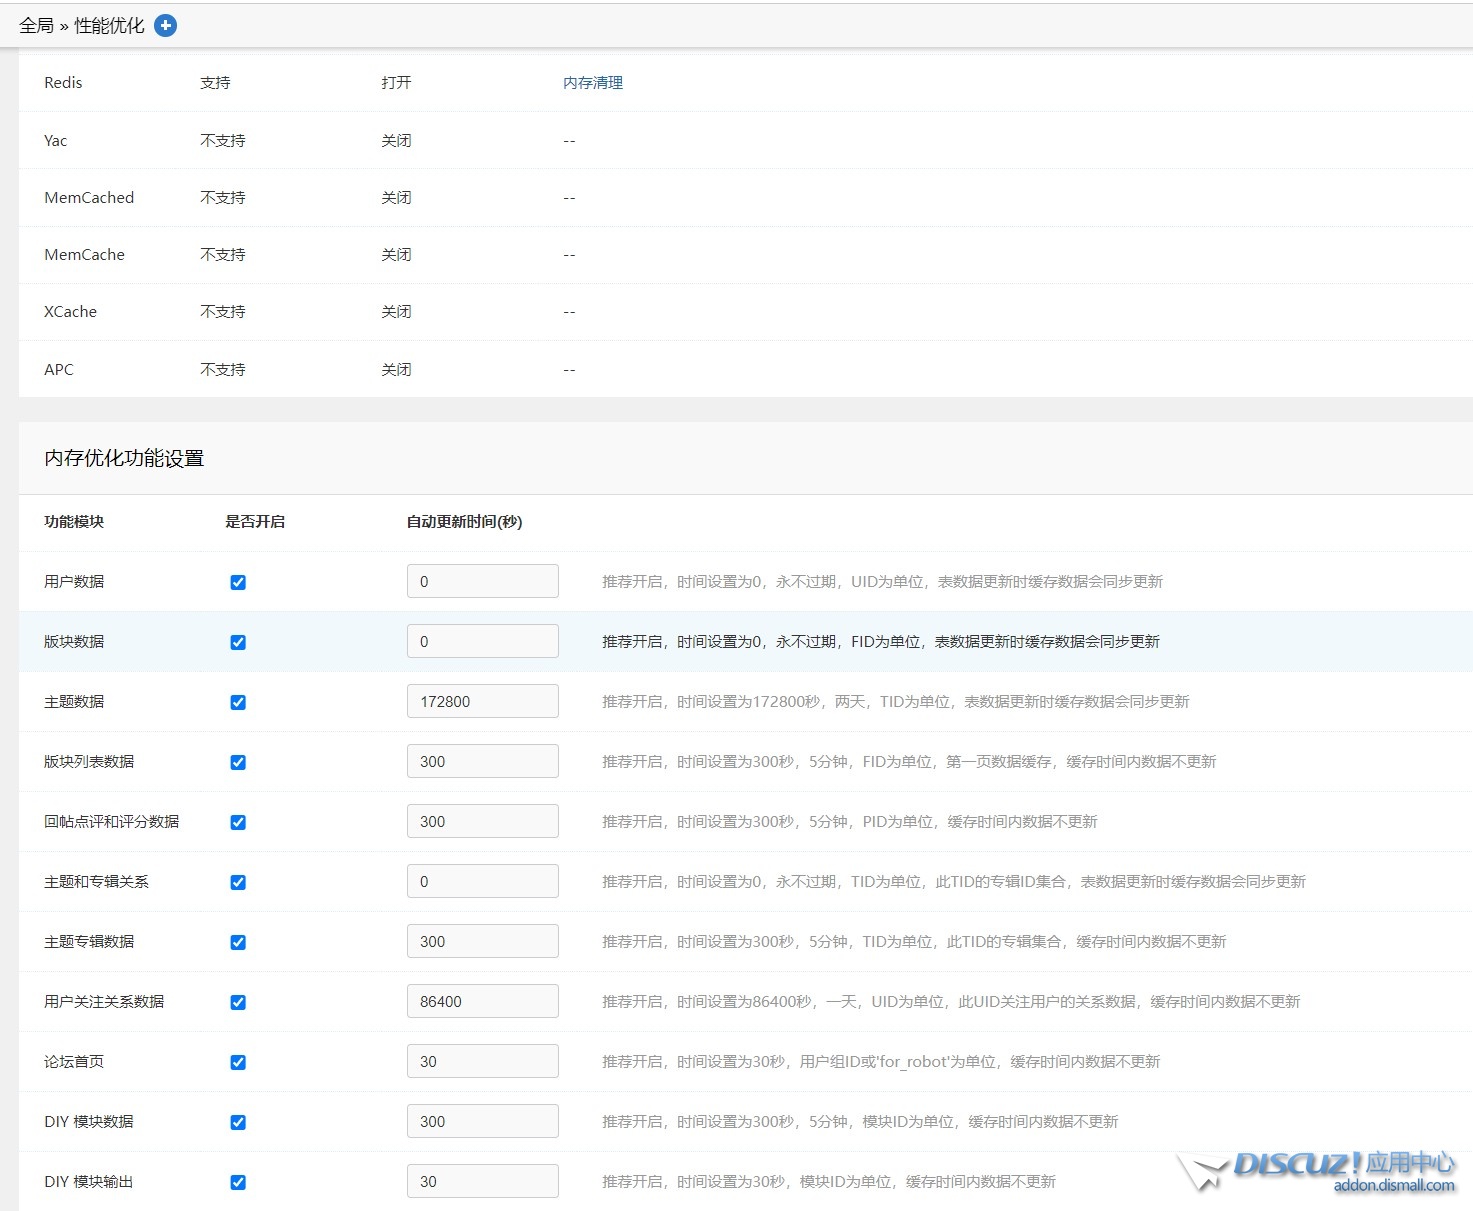Click the 主题数据 172800秒 description text

[896, 702]
